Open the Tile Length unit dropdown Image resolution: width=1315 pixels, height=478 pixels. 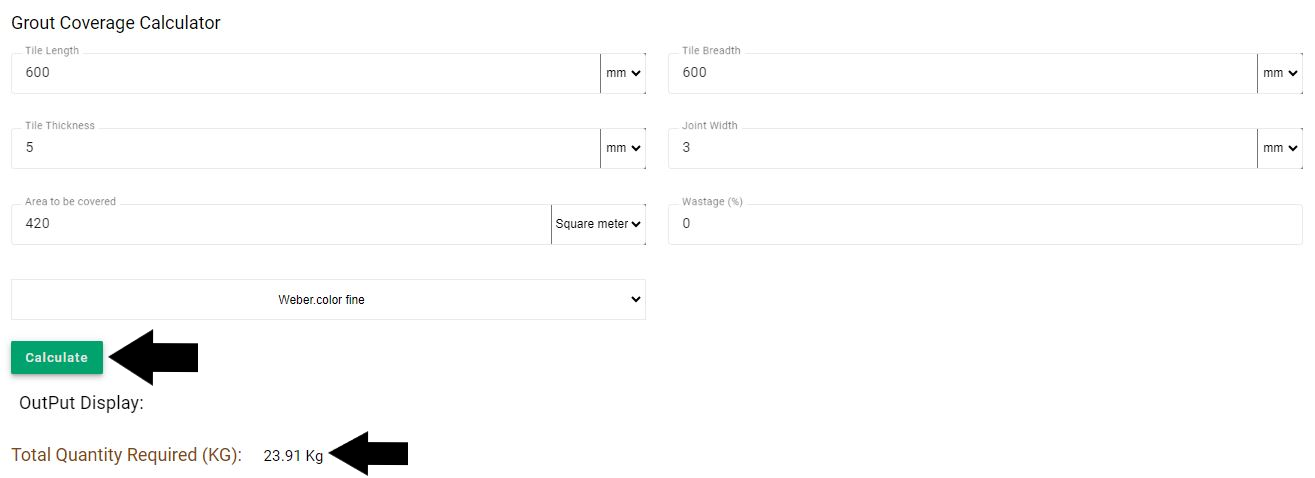point(623,73)
